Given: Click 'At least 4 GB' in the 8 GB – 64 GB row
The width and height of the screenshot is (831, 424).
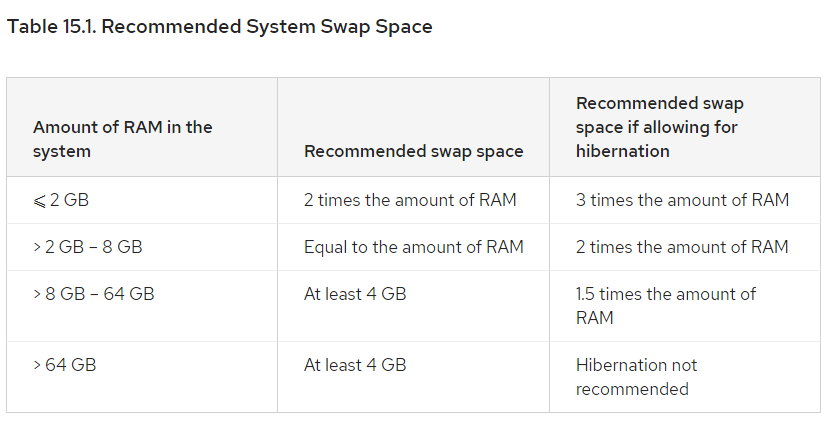Looking at the screenshot, I should (355, 294).
